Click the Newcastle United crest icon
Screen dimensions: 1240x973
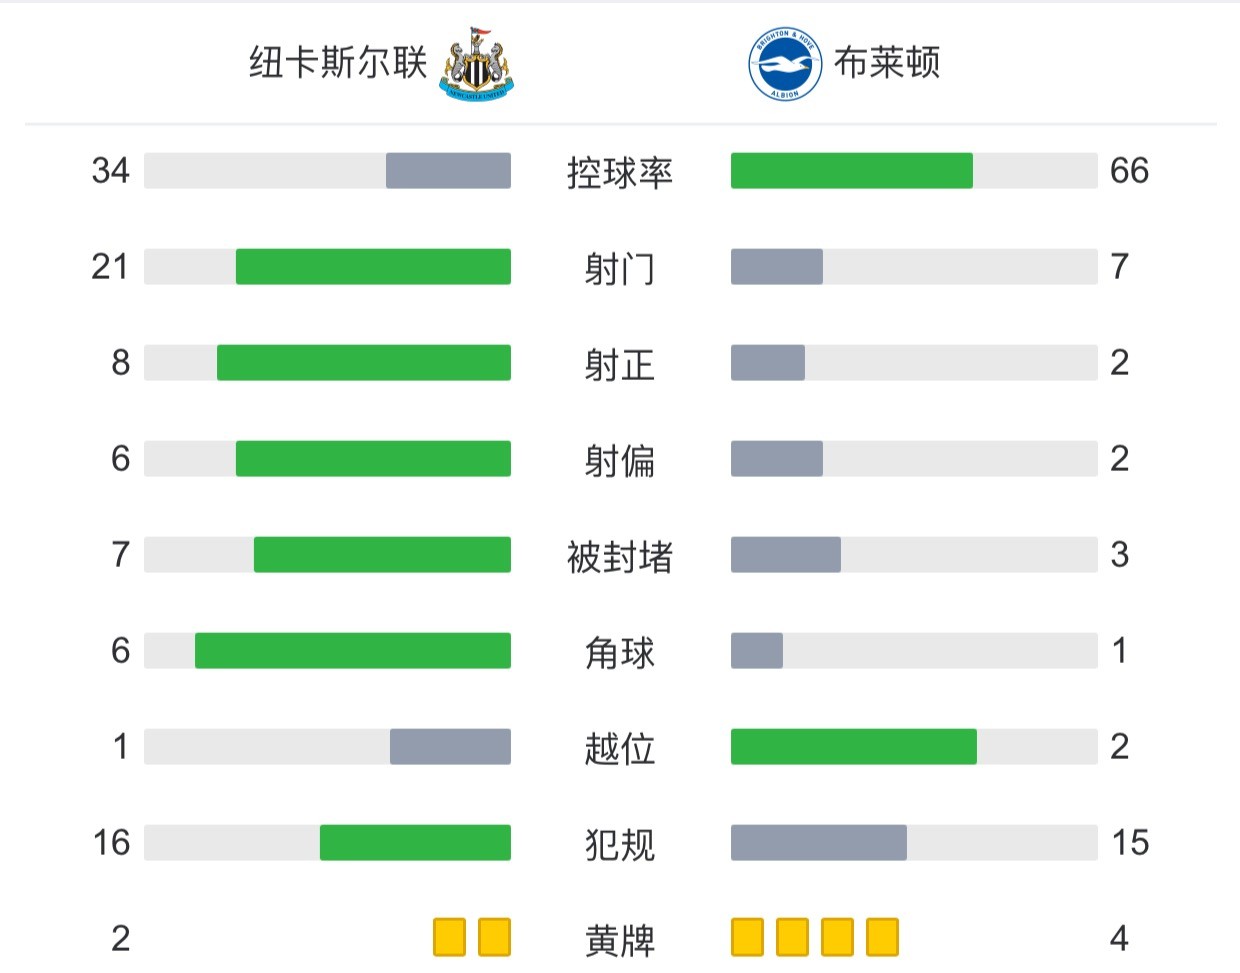tap(477, 63)
